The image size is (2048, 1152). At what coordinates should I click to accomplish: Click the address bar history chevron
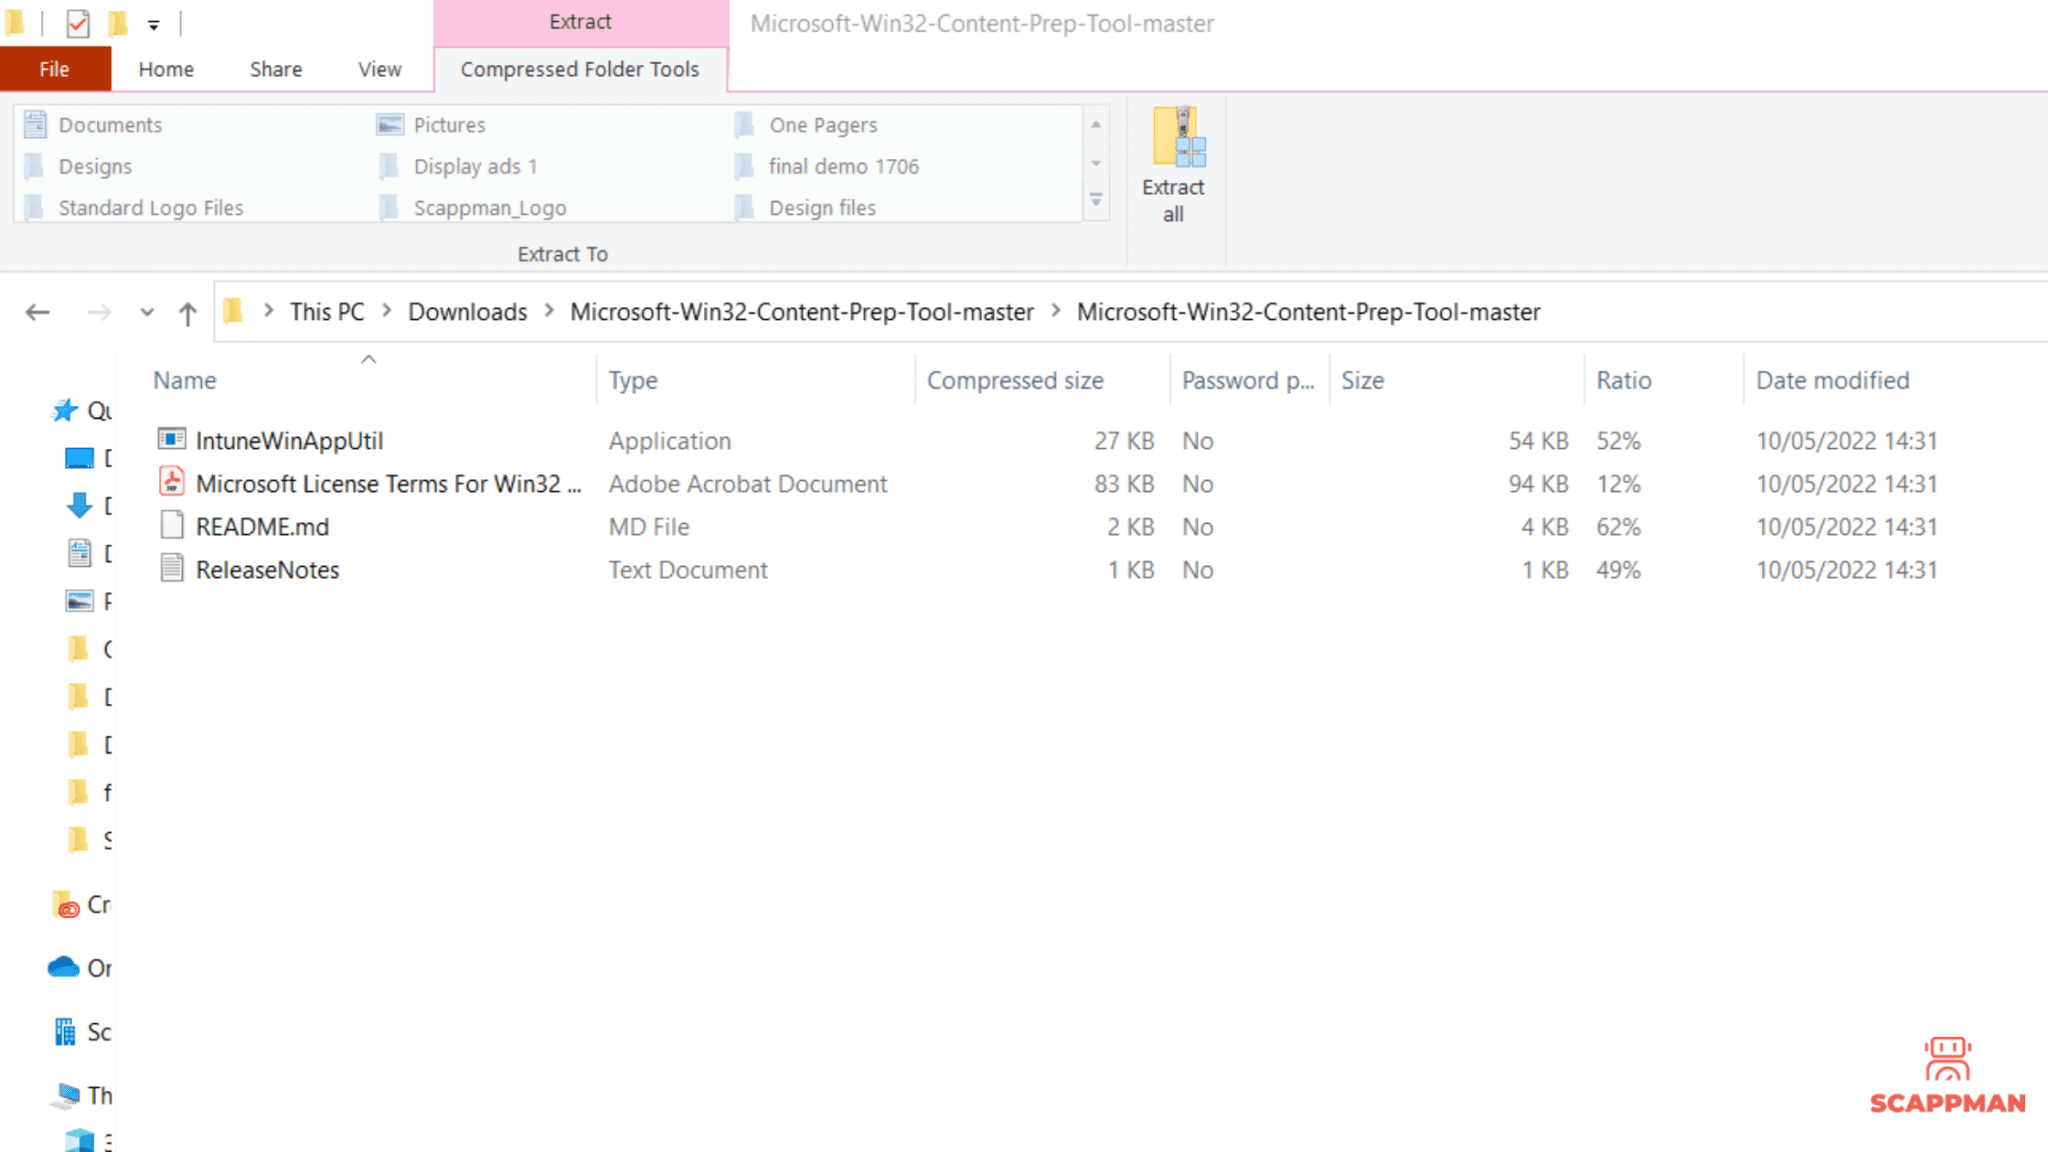click(146, 311)
